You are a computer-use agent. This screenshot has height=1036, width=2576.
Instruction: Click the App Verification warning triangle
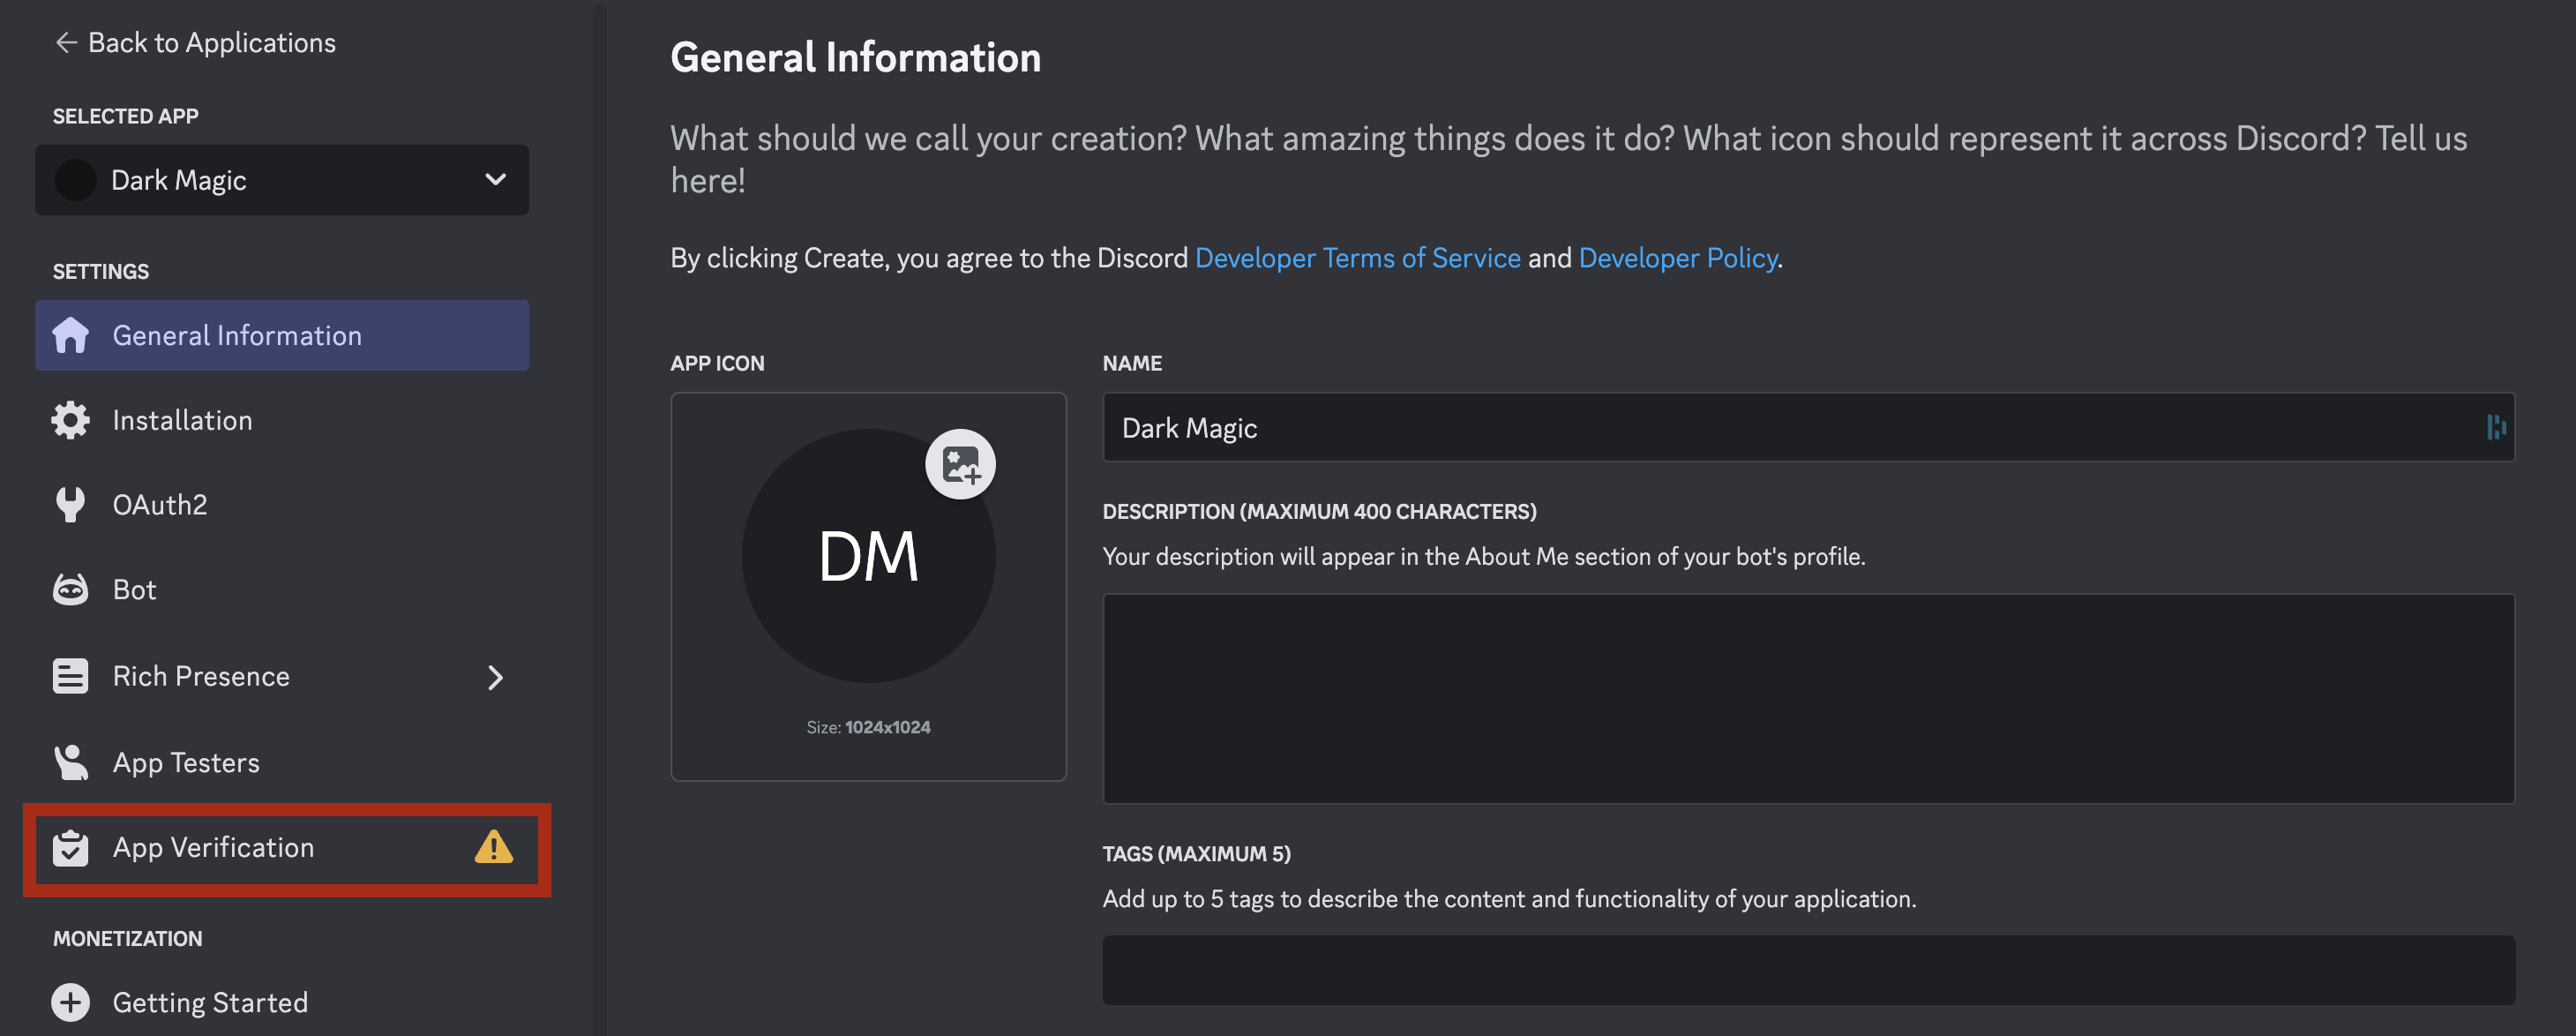coord(494,847)
